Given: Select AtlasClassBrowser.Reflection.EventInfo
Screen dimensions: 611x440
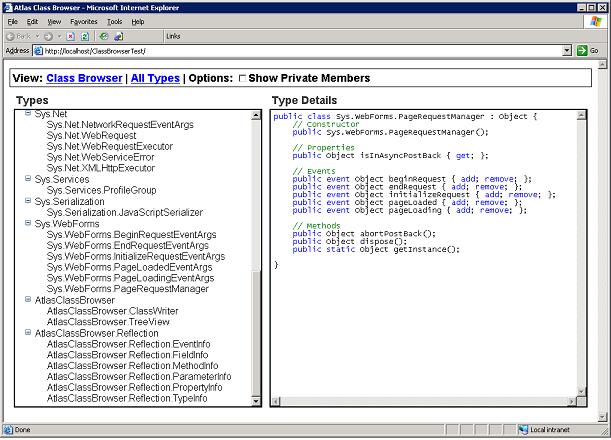Looking at the screenshot, I should point(129,344).
